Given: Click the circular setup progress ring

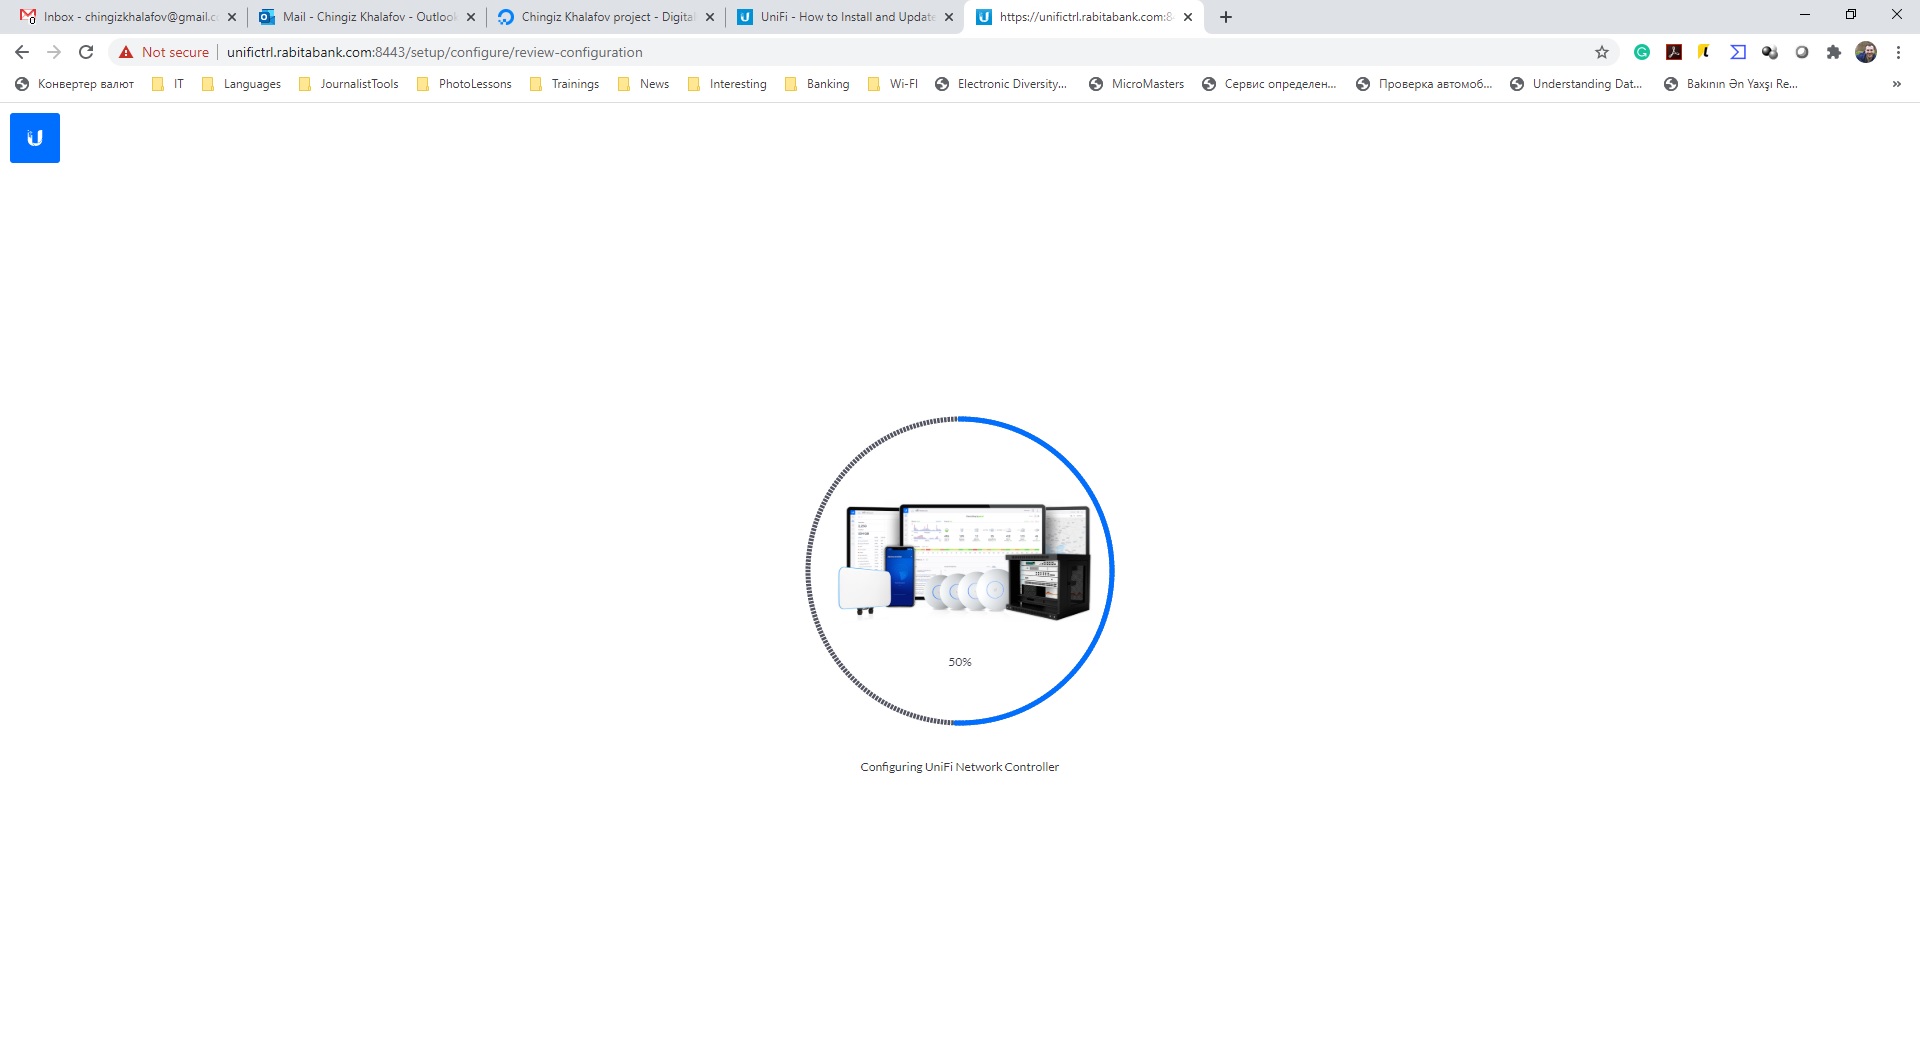Looking at the screenshot, I should point(960,571).
